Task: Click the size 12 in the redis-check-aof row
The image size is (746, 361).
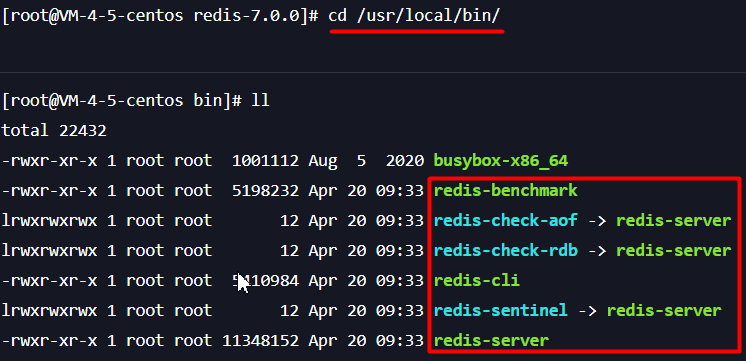Action: [289, 221]
